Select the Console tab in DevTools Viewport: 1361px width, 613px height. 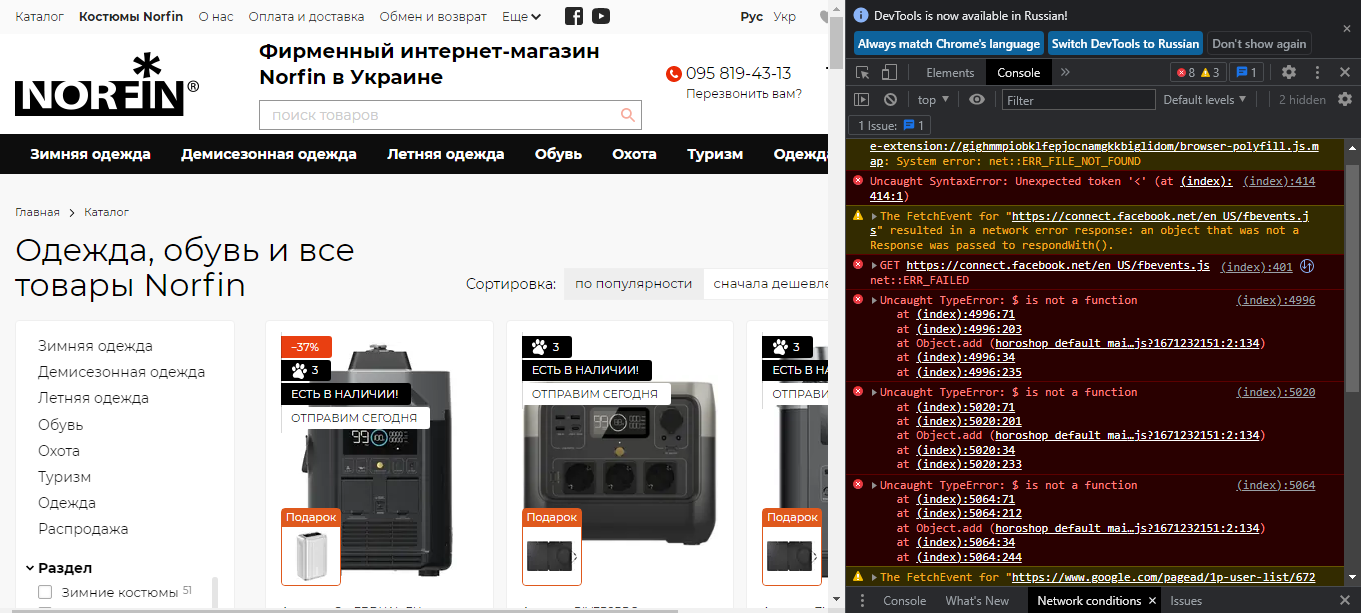coord(1018,72)
